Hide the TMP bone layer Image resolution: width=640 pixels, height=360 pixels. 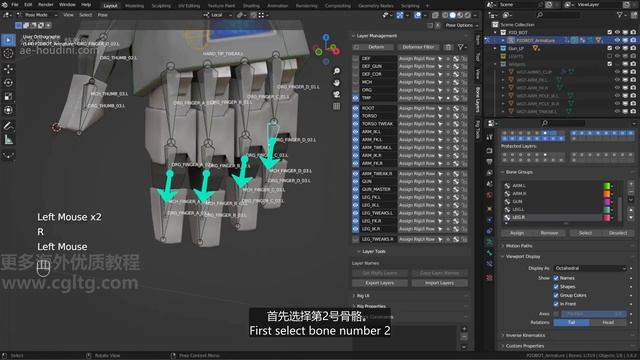pyautogui.click(x=356, y=98)
